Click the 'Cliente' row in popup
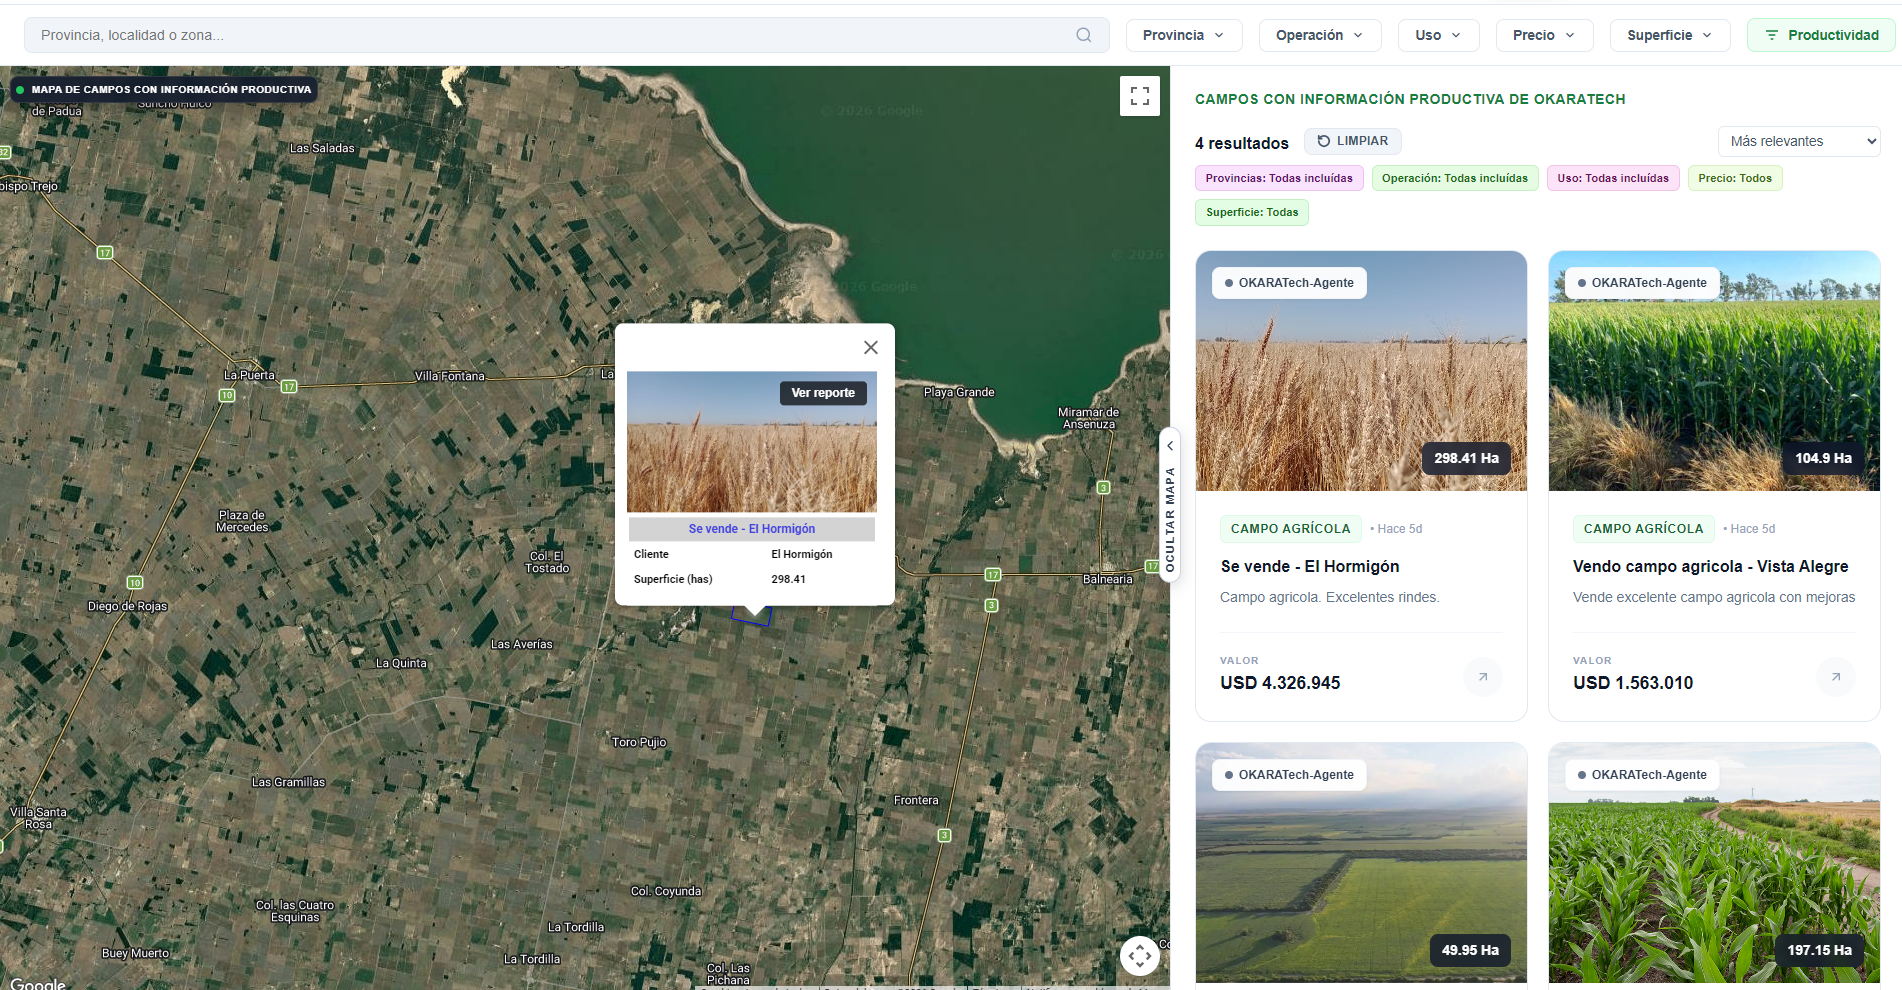1902x990 pixels. (752, 554)
